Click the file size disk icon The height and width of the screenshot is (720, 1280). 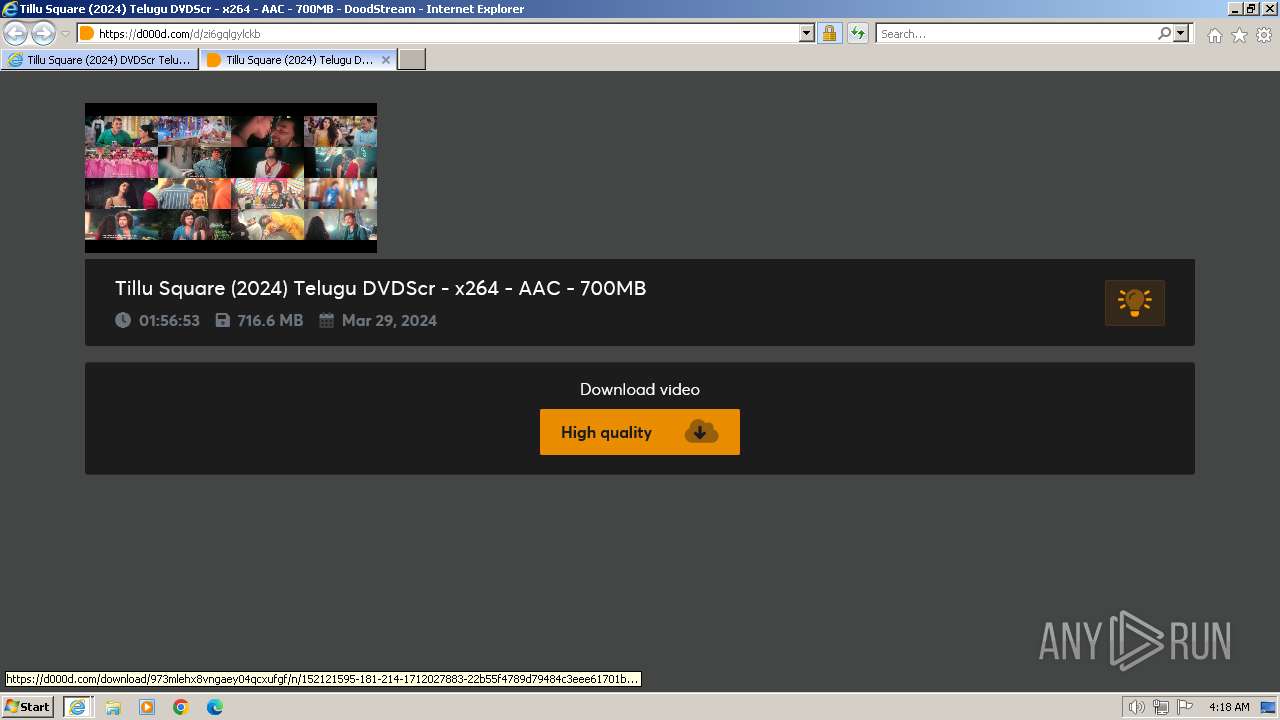[223, 320]
